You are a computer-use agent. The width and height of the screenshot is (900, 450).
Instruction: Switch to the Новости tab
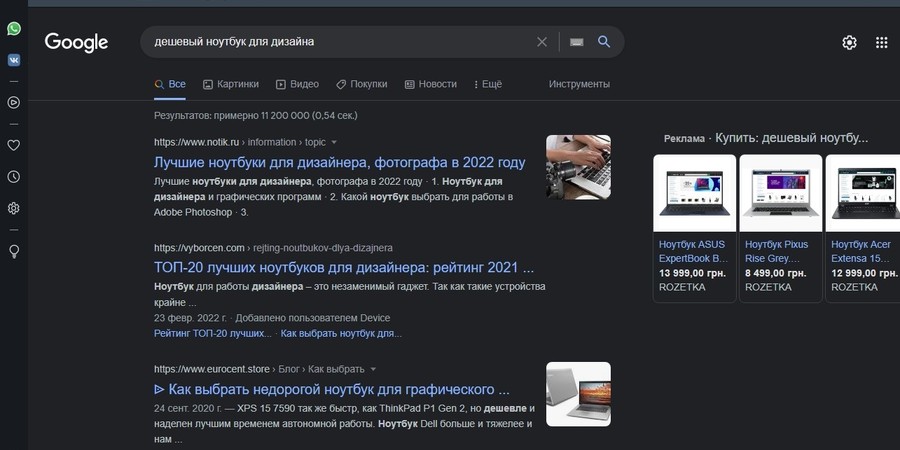pos(430,84)
